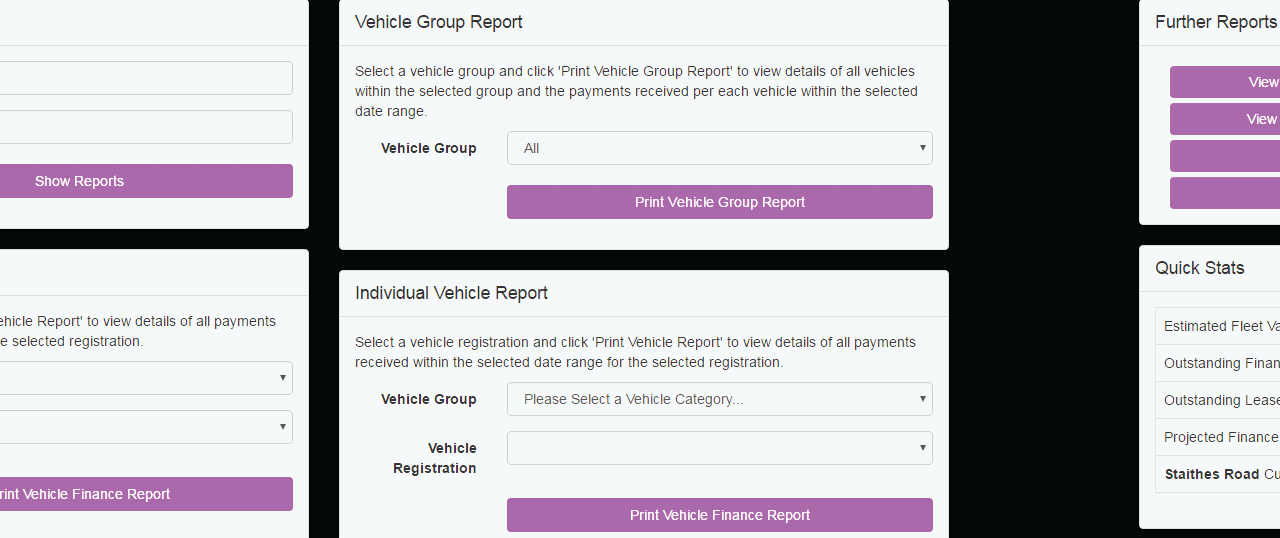1280x538 pixels.
Task: Click the upper empty field above Show Reports
Action: point(146,78)
